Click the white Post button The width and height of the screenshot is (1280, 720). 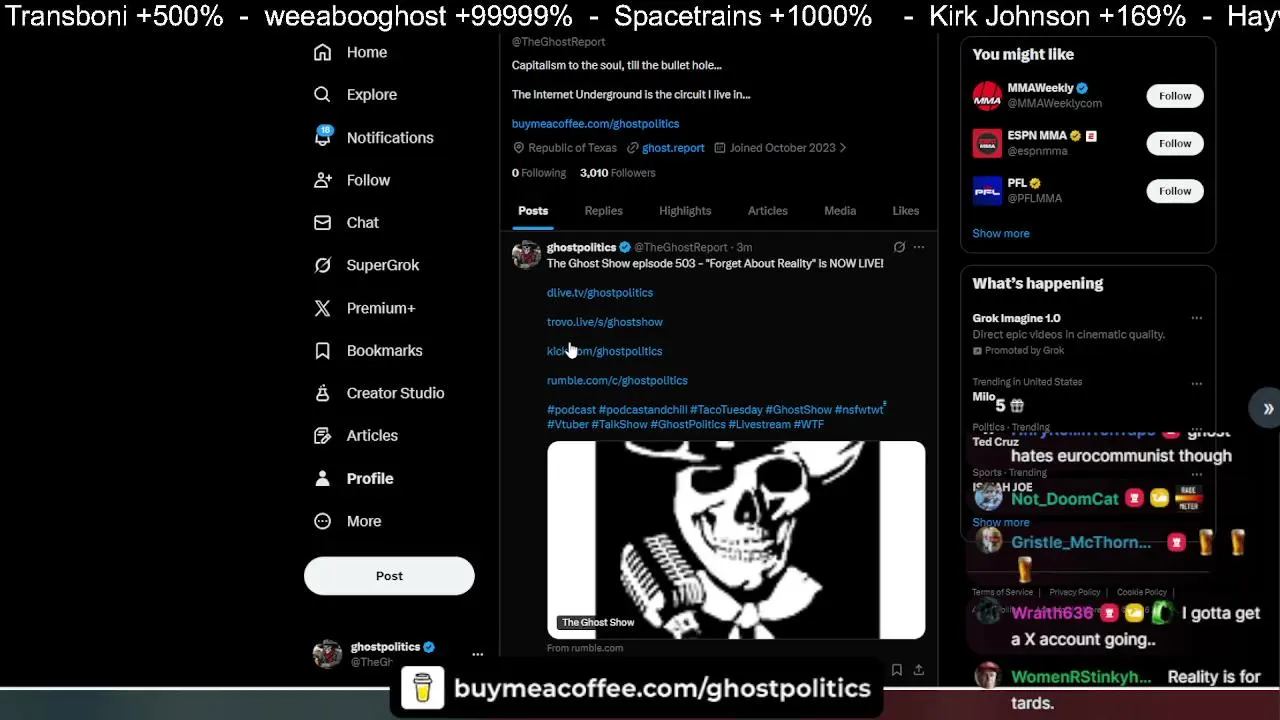[x=389, y=576]
